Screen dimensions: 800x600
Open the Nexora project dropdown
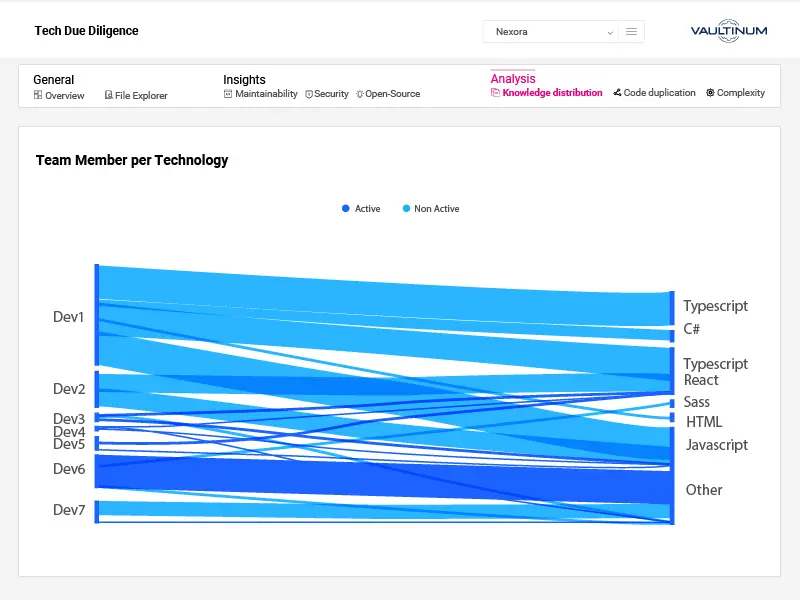551,32
